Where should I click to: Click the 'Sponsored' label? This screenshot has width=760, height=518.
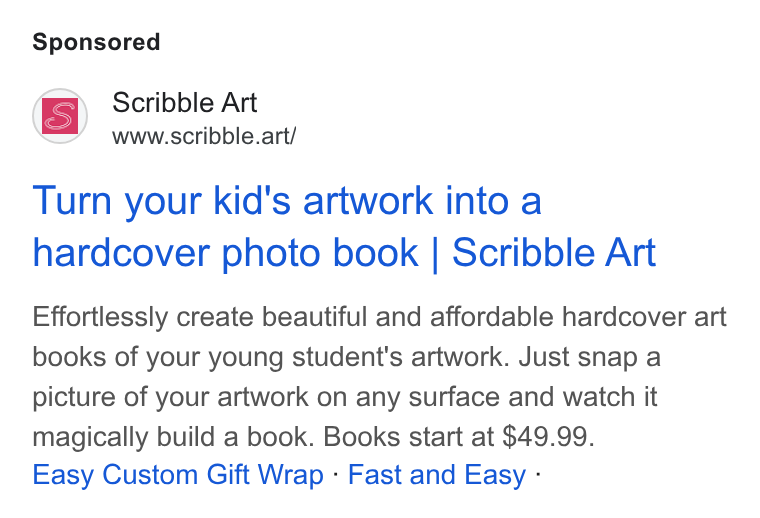(96, 42)
